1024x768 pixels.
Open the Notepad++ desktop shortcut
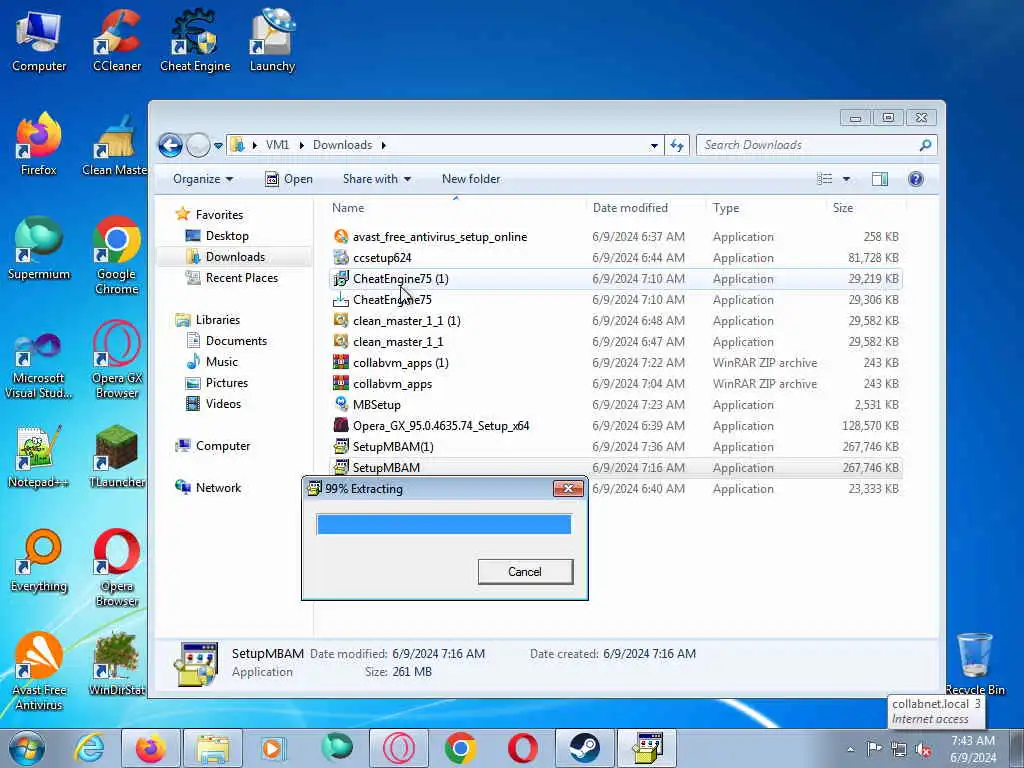point(39,456)
